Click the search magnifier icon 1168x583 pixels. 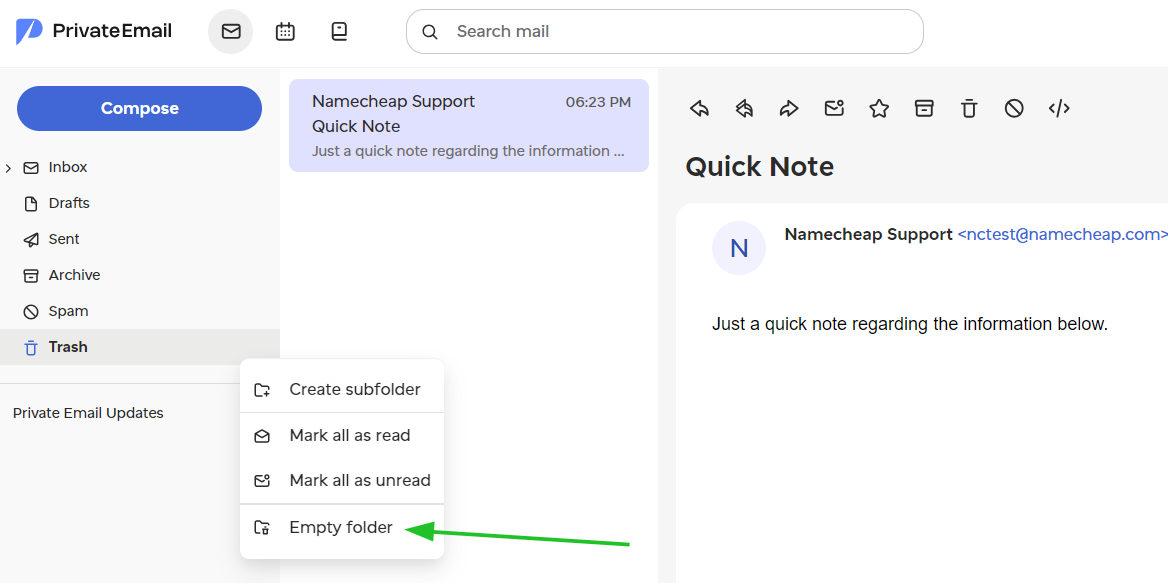430,32
